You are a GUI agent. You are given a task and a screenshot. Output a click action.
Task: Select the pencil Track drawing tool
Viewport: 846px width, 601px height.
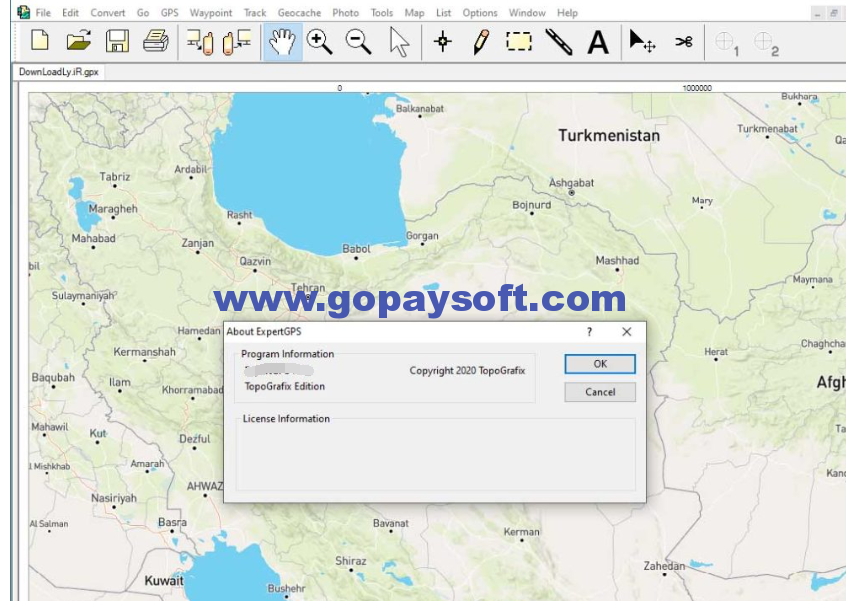pyautogui.click(x=481, y=42)
